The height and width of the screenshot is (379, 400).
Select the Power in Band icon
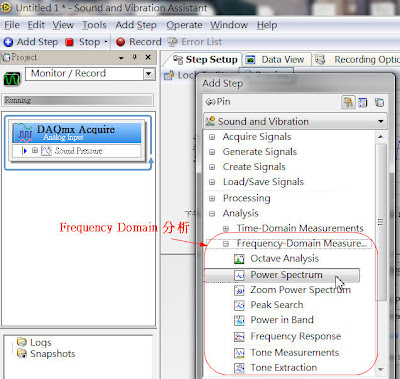coord(239,320)
